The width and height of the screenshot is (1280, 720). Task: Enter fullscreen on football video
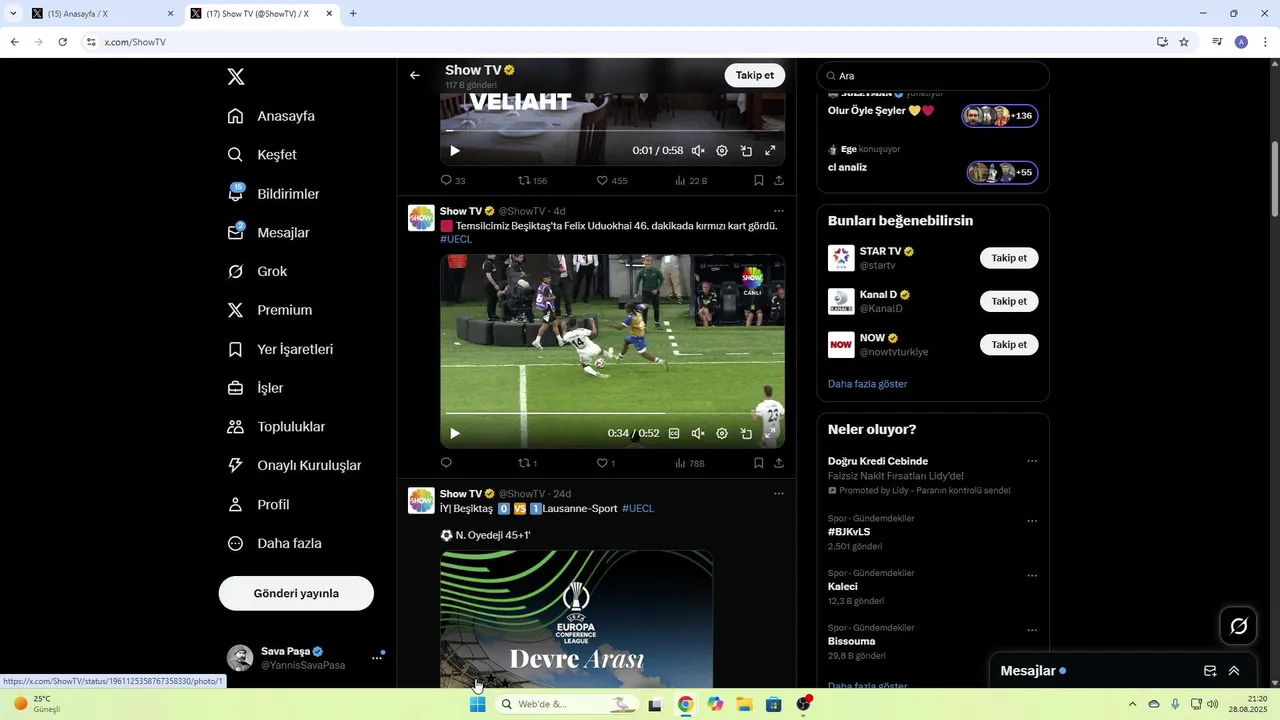coord(770,434)
